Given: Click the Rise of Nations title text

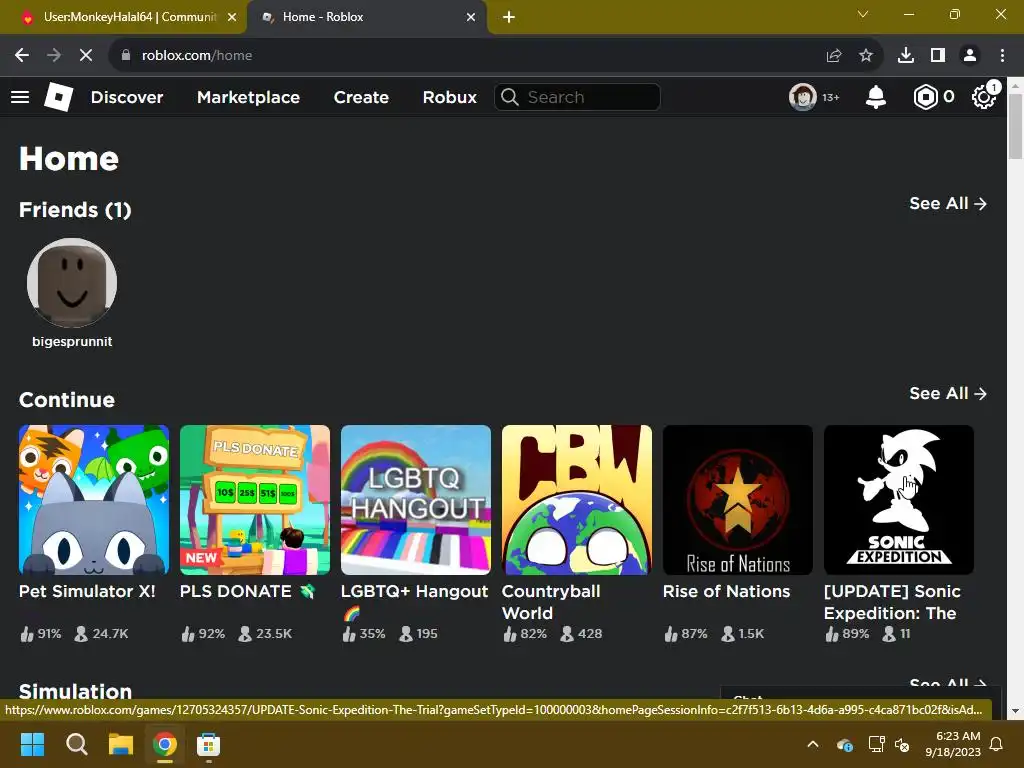Looking at the screenshot, I should pyautogui.click(x=727, y=592).
